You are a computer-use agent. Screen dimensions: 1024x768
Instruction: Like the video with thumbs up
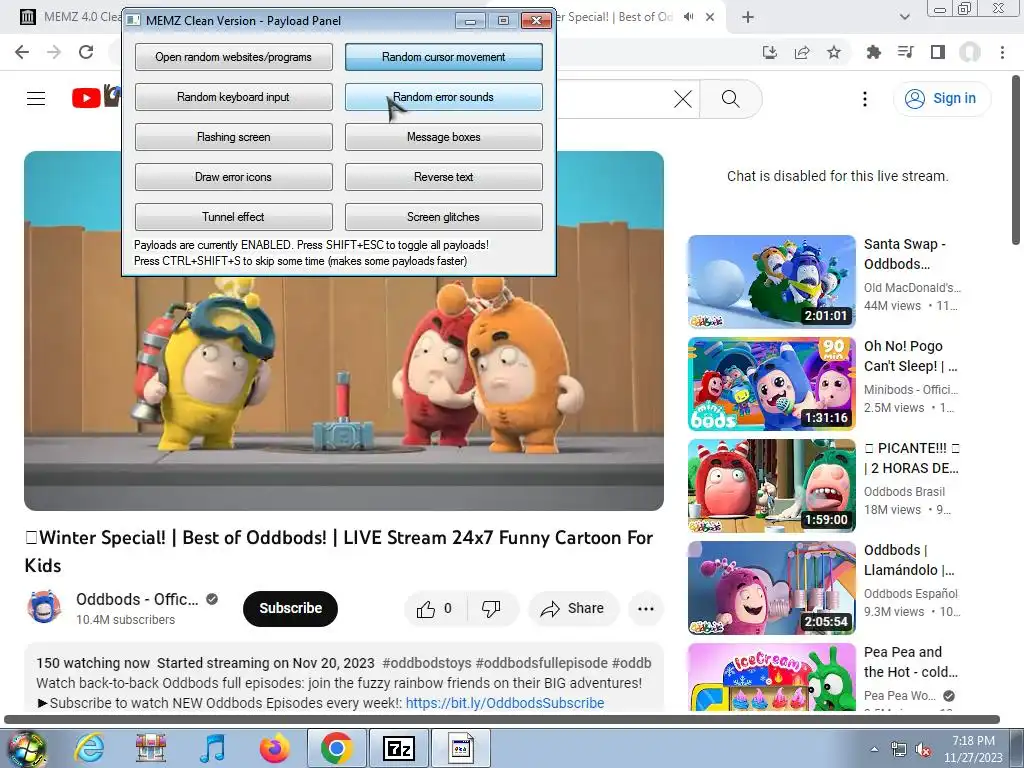click(434, 609)
